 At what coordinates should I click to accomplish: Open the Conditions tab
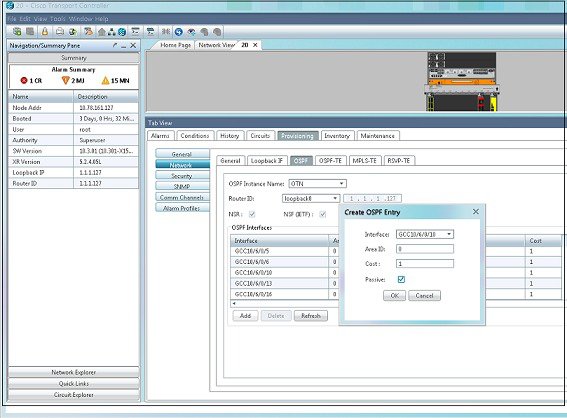195,136
